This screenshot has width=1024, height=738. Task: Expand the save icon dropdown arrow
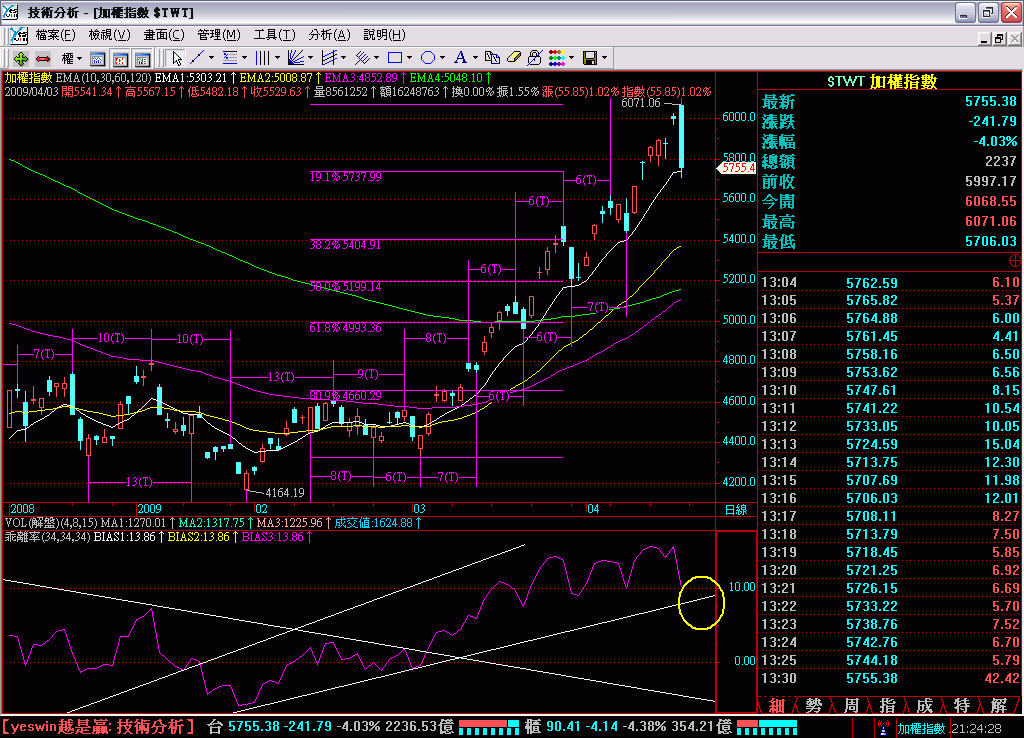click(605, 58)
